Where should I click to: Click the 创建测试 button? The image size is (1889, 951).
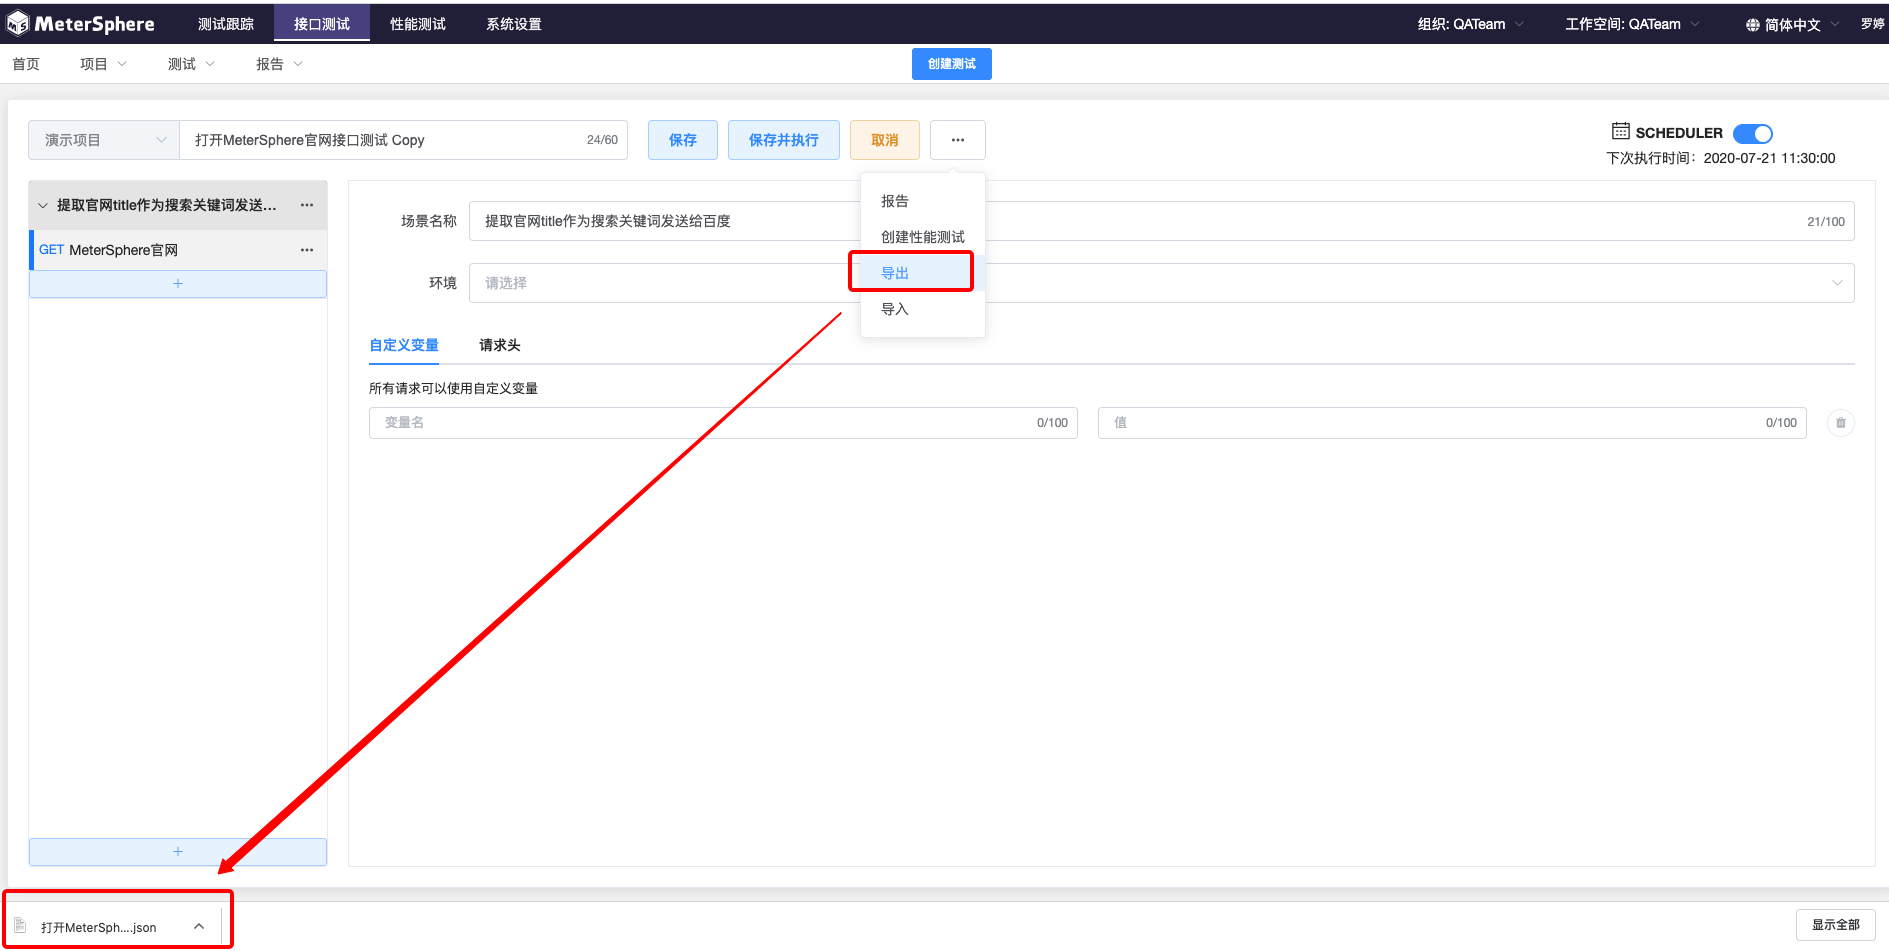point(952,64)
